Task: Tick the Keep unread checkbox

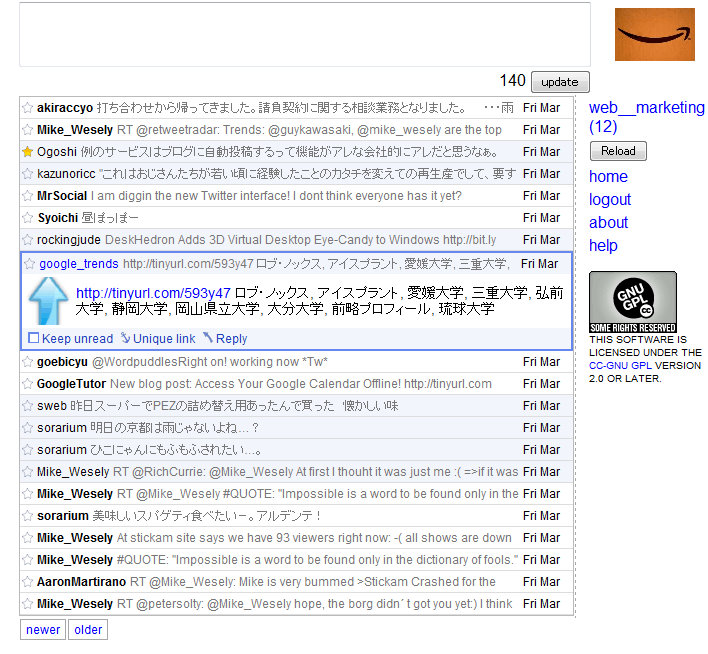Action: tap(33, 338)
